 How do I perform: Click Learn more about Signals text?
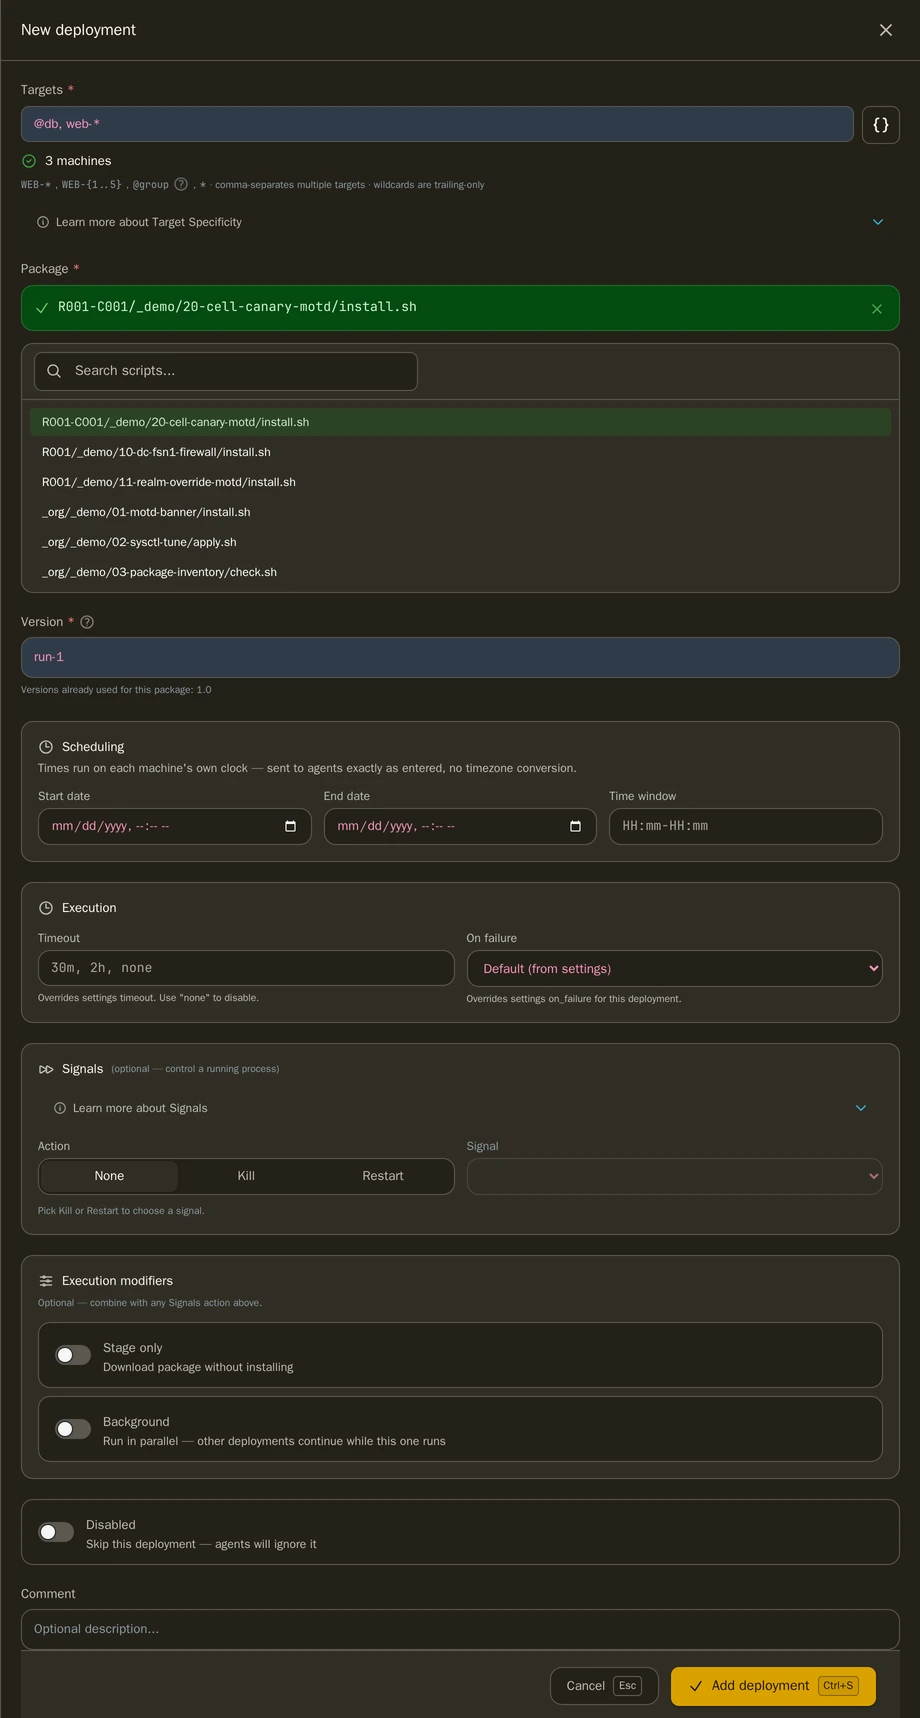140,1108
